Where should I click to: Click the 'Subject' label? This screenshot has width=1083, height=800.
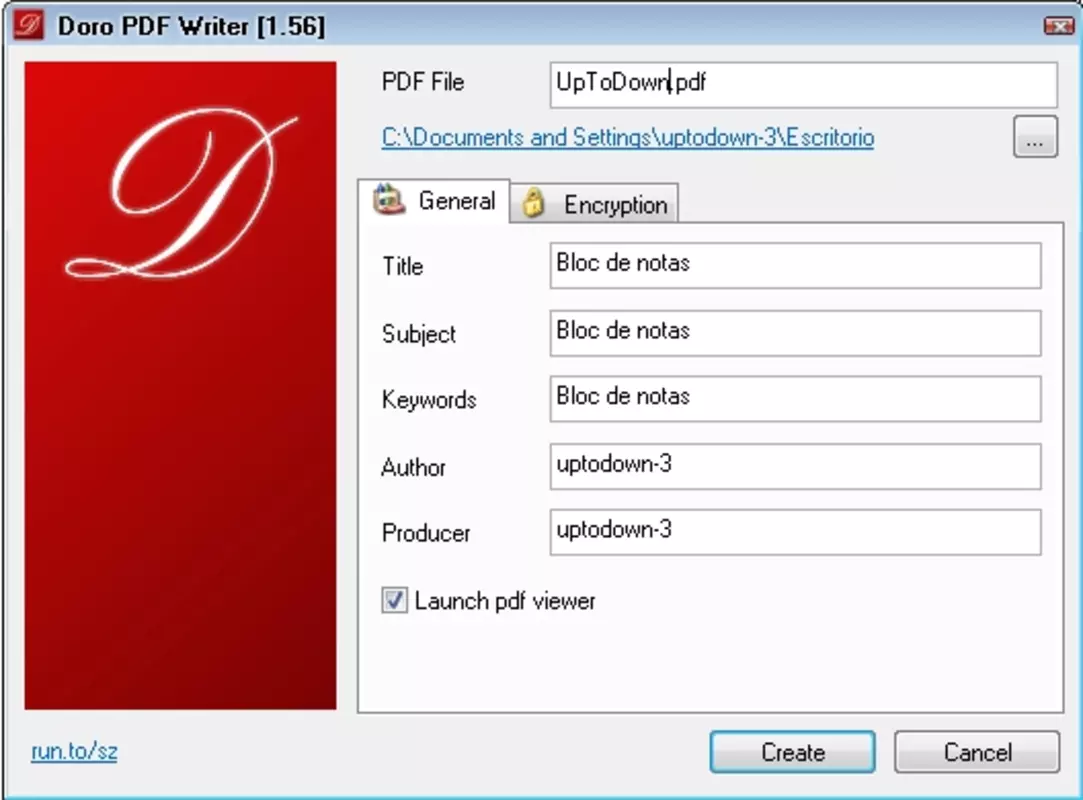(x=419, y=334)
